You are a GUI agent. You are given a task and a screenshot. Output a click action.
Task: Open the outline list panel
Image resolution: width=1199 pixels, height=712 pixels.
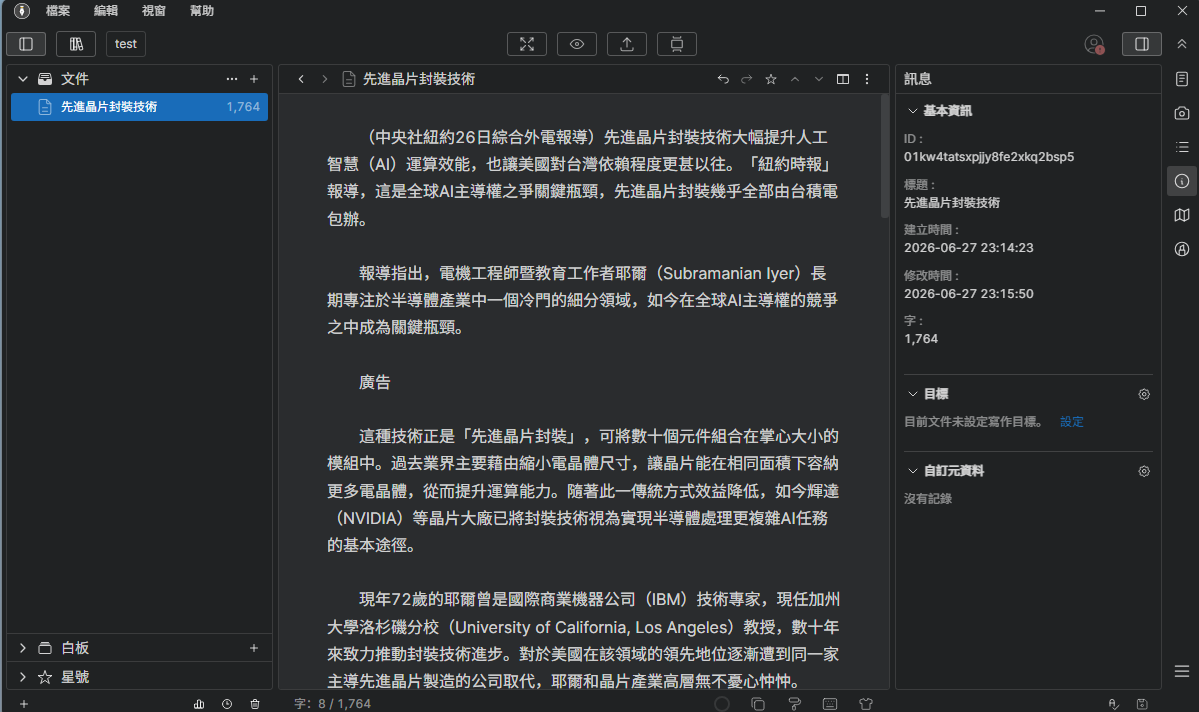pyautogui.click(x=1181, y=147)
